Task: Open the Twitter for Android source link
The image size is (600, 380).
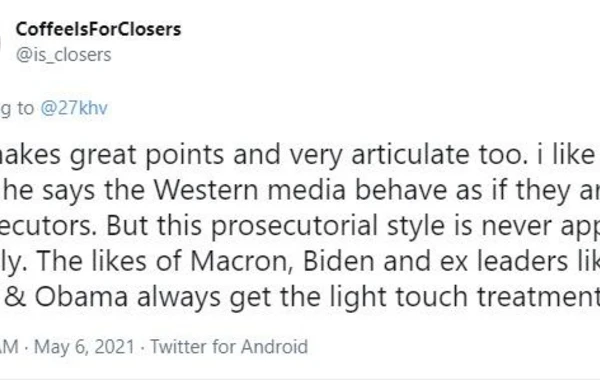Action: point(229,347)
